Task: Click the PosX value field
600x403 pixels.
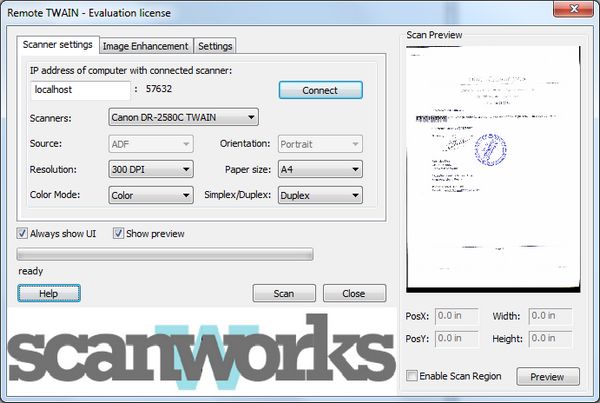Action: [457, 316]
